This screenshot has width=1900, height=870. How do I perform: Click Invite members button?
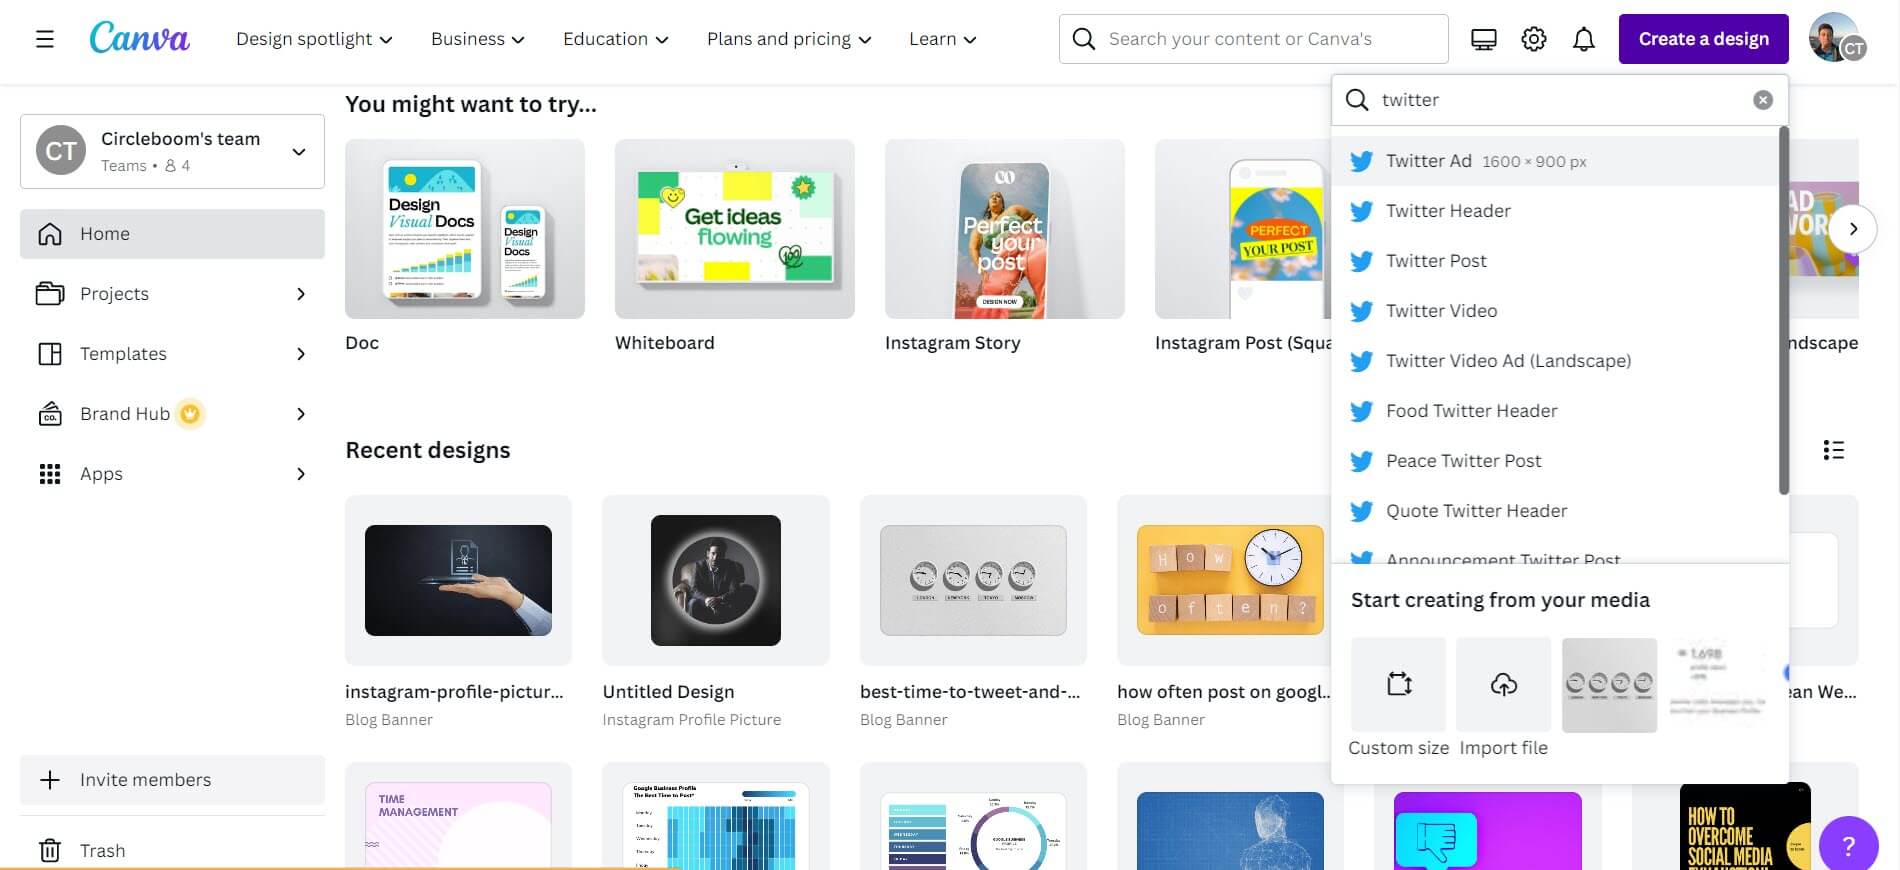pyautogui.click(x=172, y=780)
